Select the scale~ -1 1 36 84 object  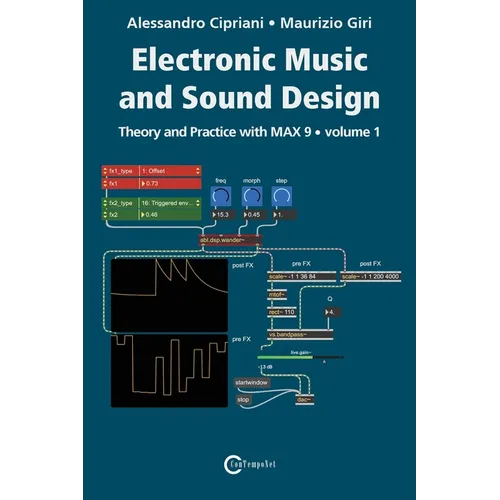click(302, 276)
